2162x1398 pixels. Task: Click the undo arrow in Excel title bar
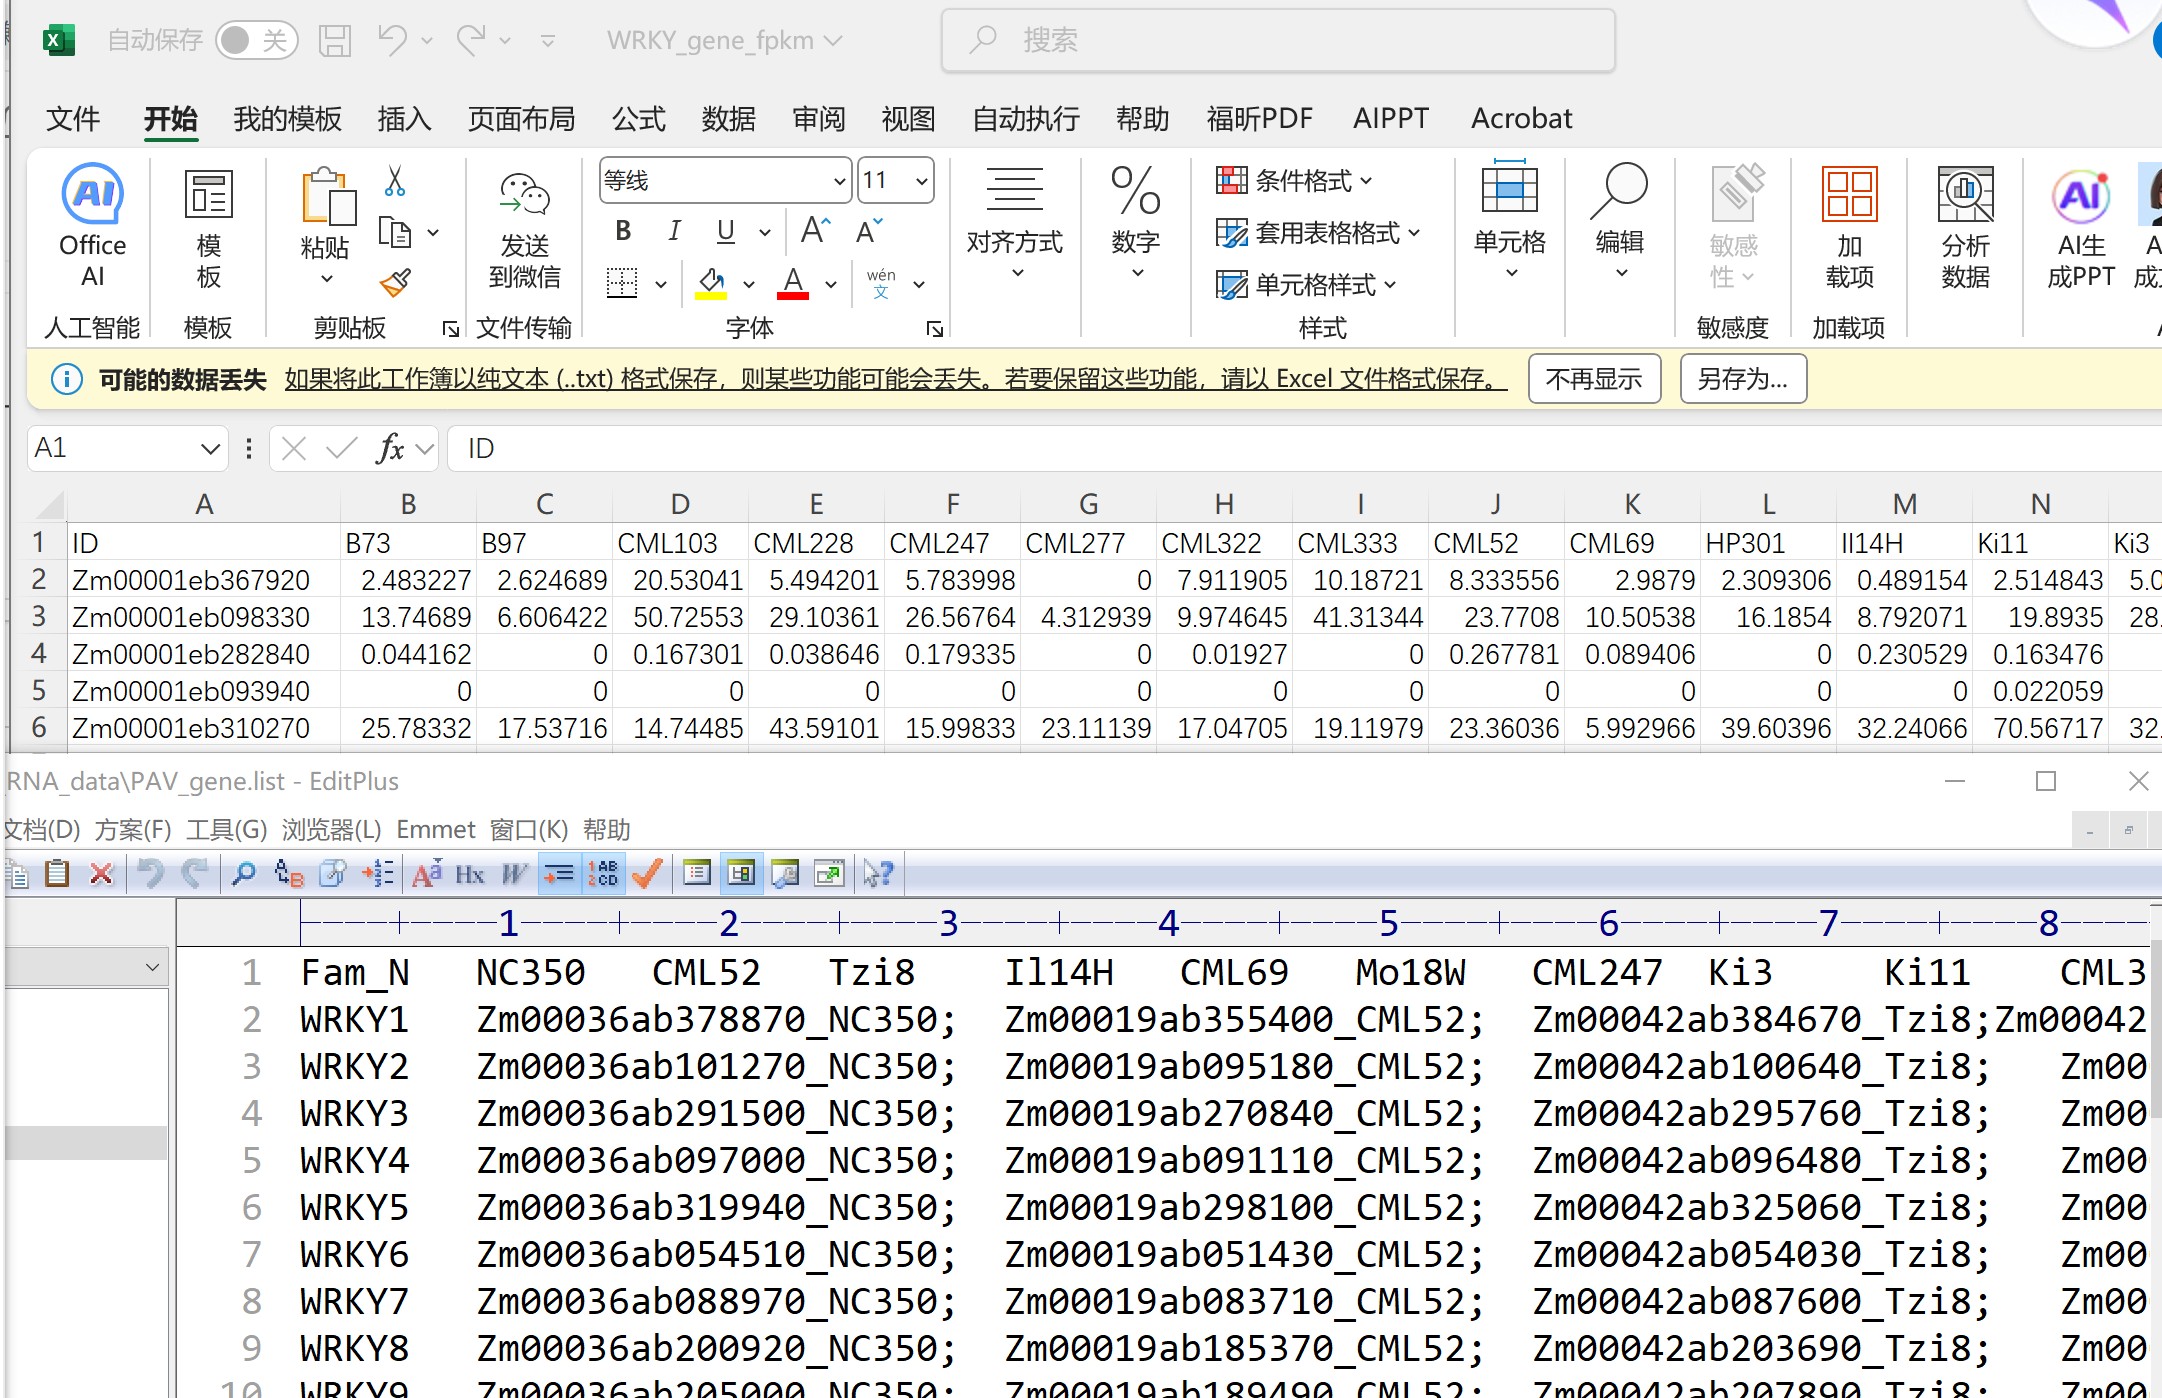(x=392, y=40)
